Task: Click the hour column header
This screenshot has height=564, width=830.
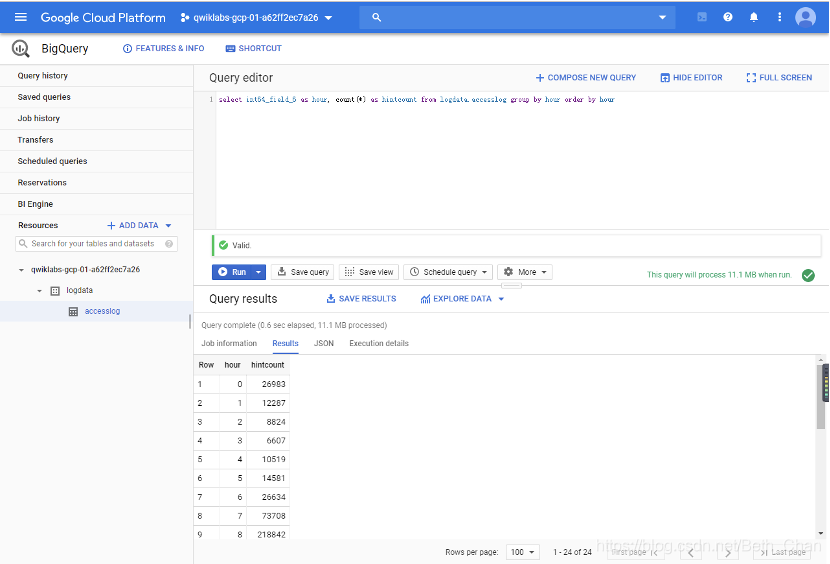Action: pos(232,365)
